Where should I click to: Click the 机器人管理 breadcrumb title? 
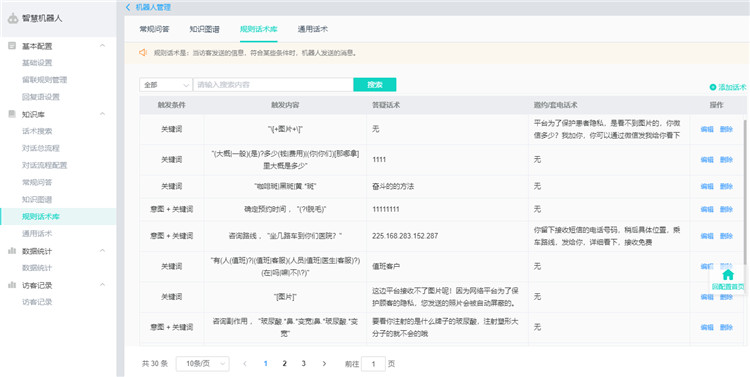pos(153,7)
